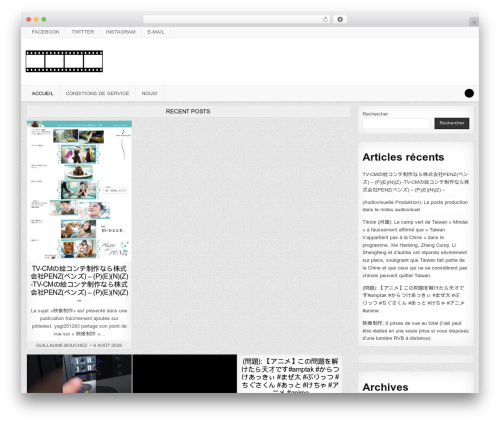Open the audio equipment post thumbnail
500x423 pixels.
point(79,374)
